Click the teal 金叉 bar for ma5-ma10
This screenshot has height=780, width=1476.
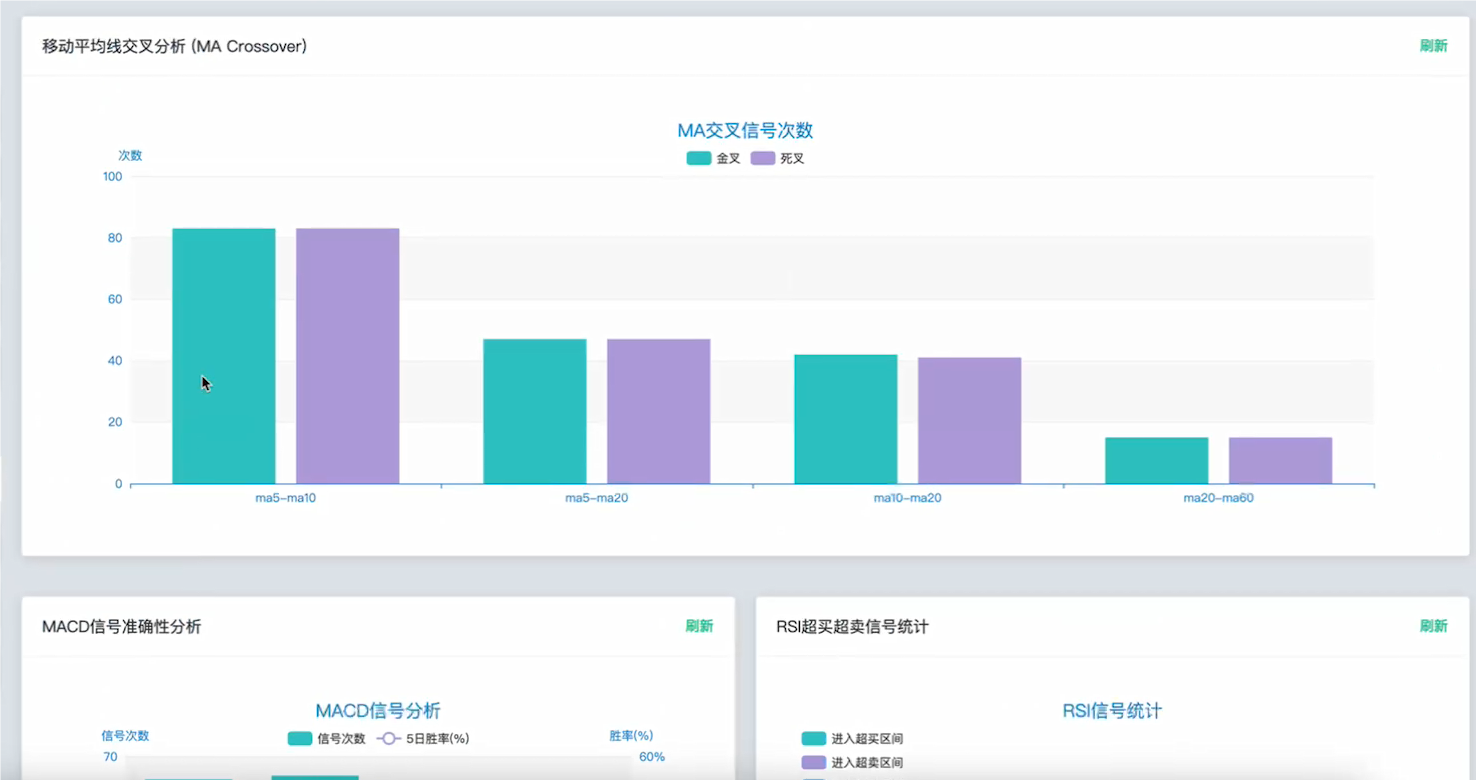coord(224,356)
